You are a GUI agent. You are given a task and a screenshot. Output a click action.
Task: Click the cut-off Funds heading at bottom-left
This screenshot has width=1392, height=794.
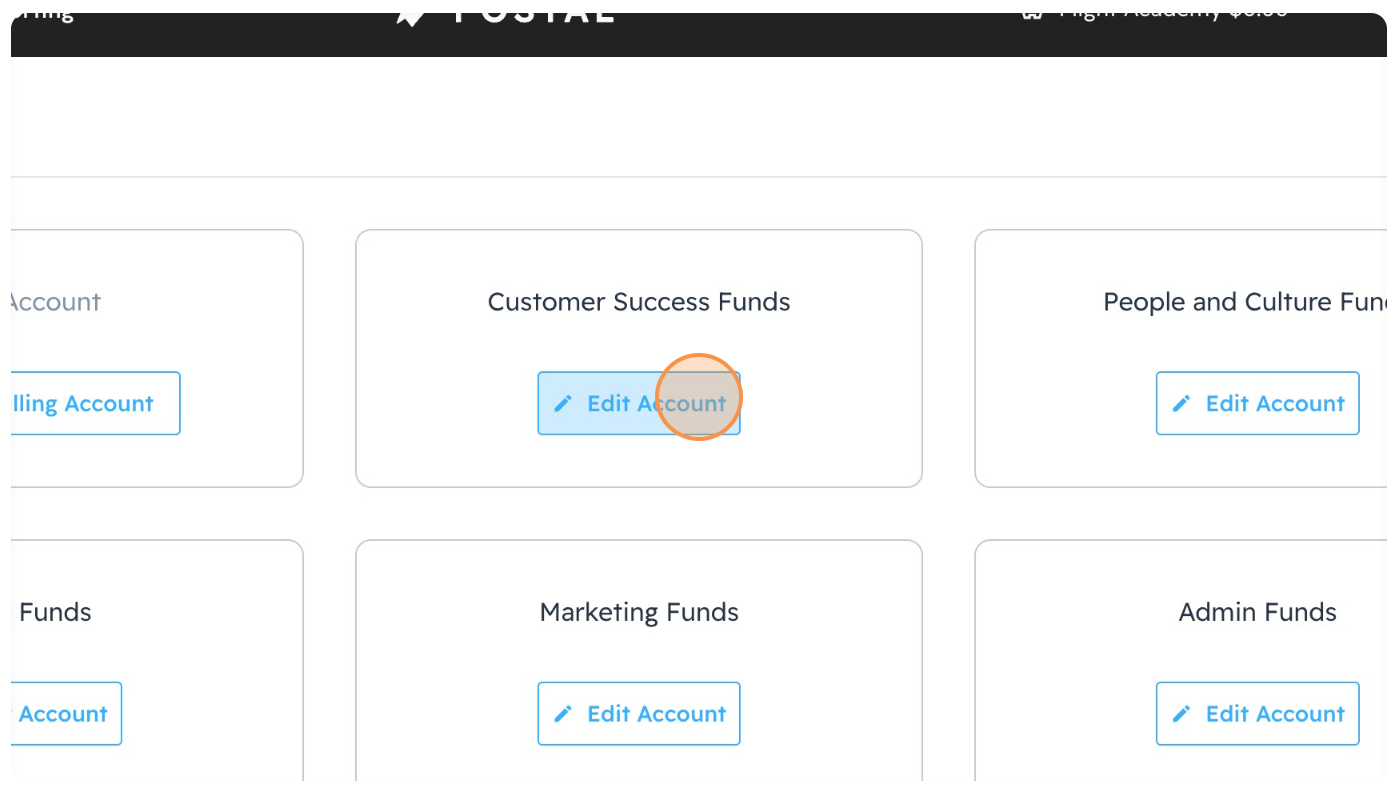pyautogui.click(x=55, y=612)
